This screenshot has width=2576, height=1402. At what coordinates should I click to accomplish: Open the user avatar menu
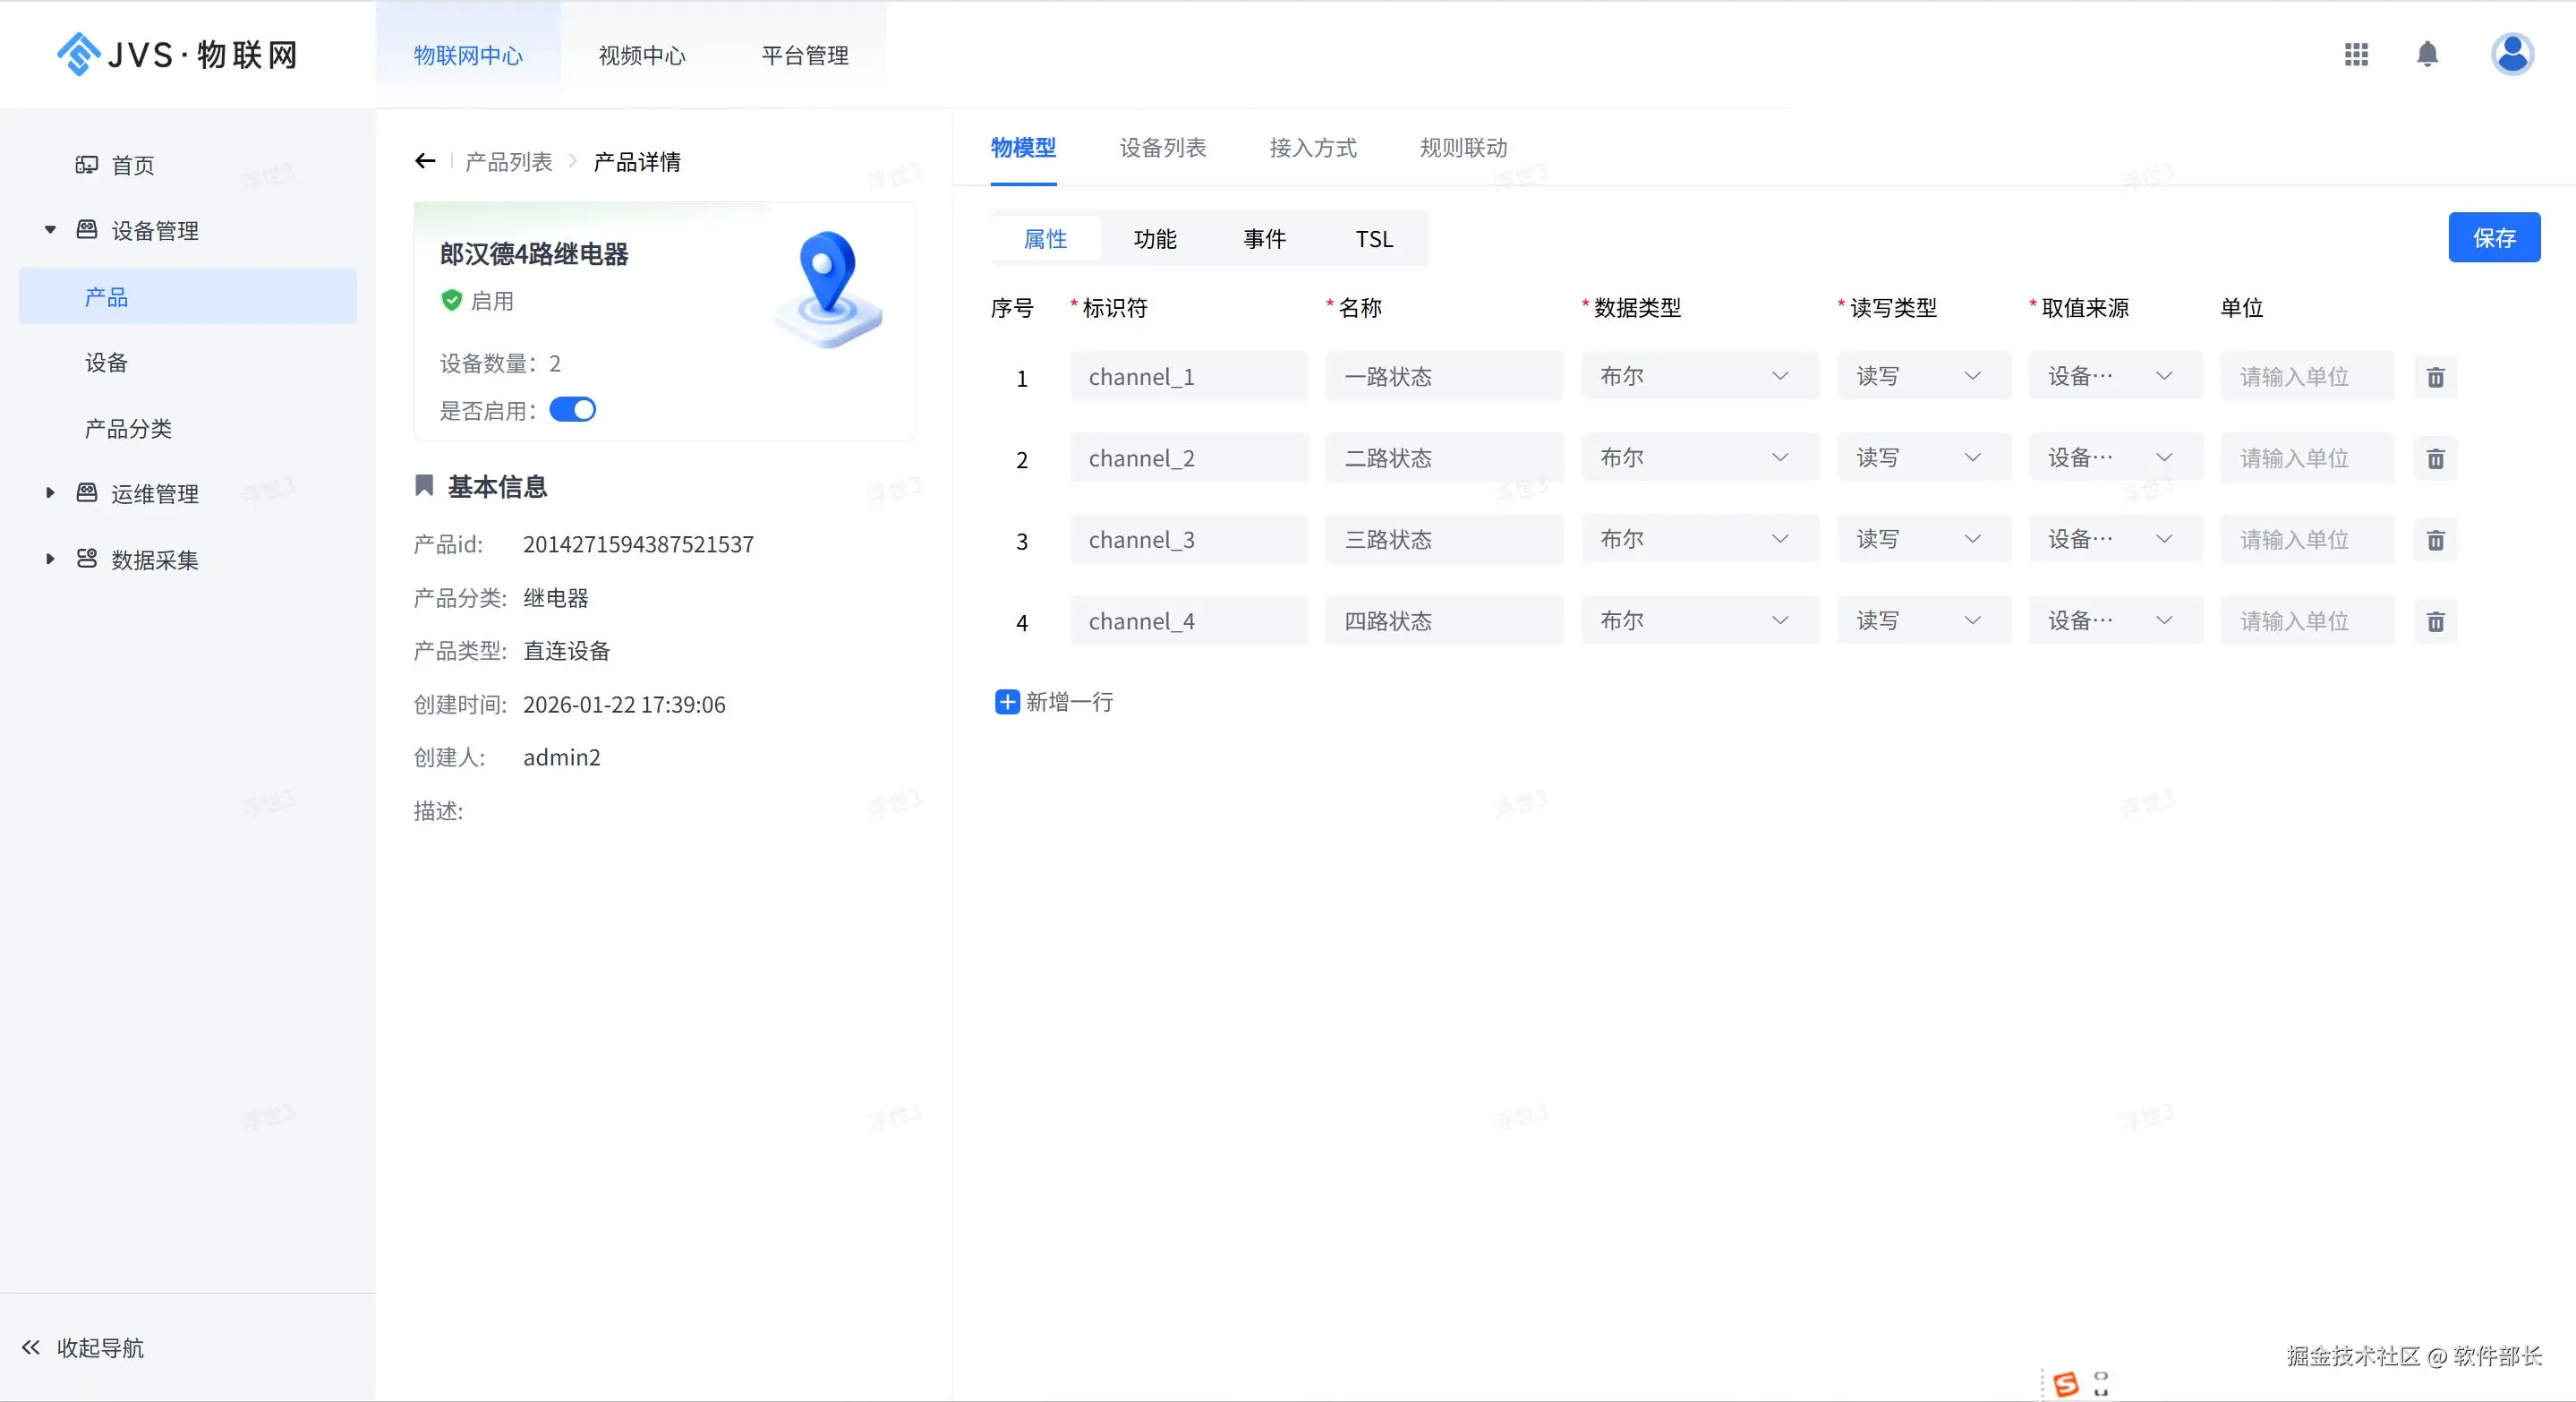point(2511,54)
